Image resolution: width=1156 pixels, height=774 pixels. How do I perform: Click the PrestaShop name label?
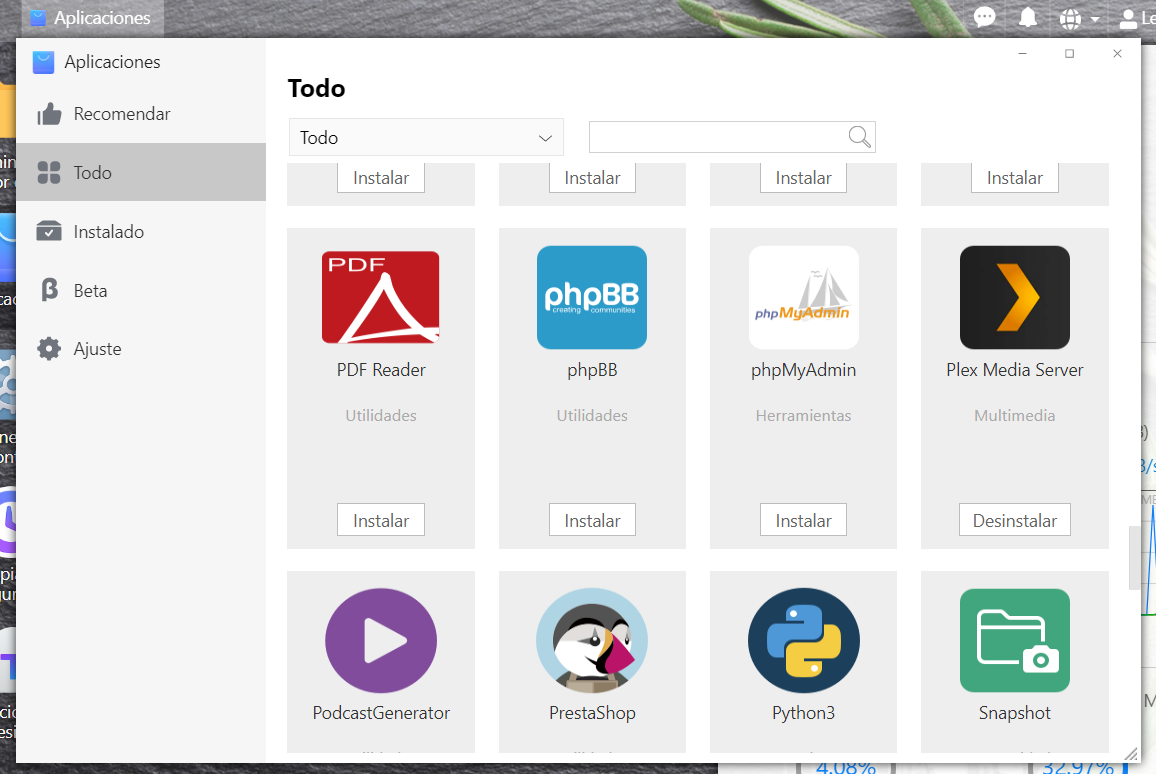(592, 712)
